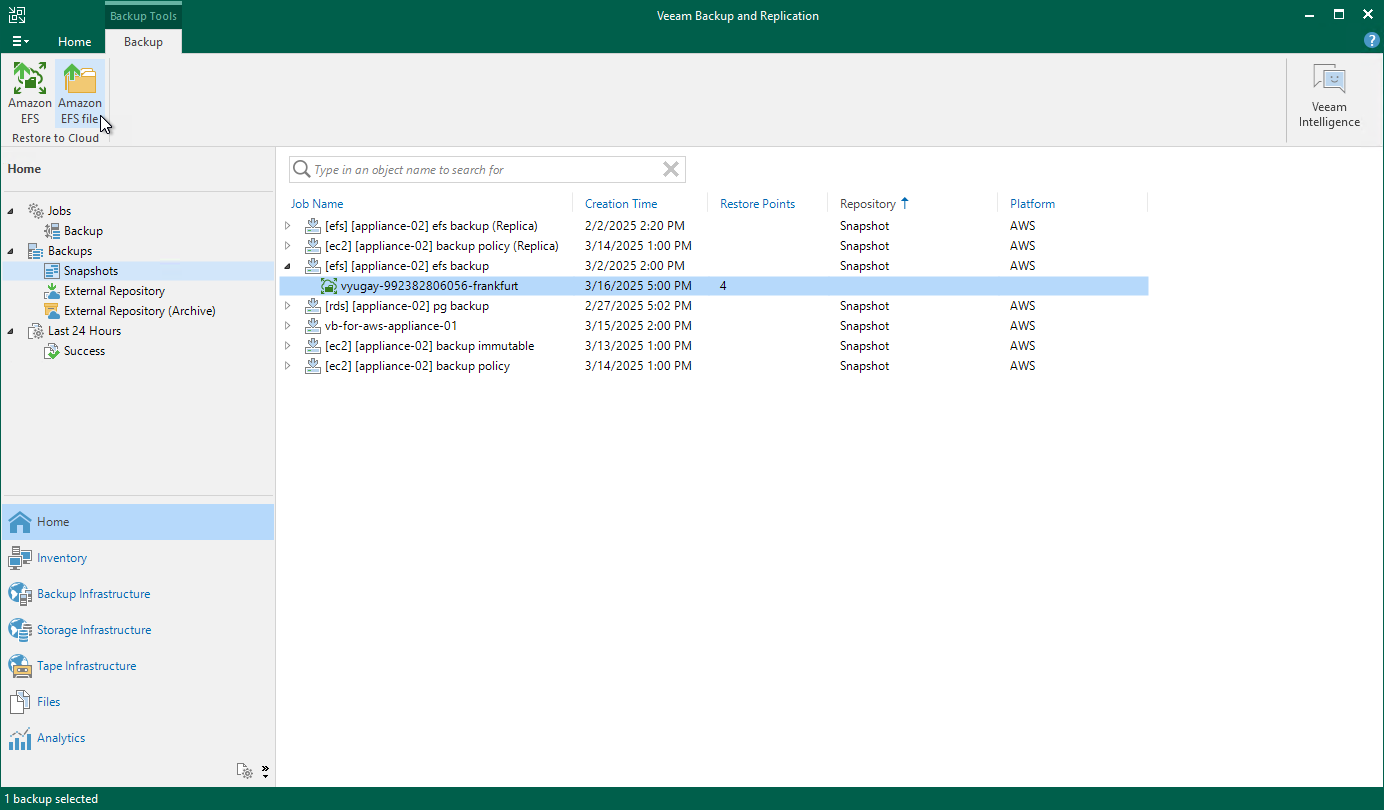Click the 3/16/2025 5:00 PM creation time
1384x810 pixels.
(x=638, y=286)
